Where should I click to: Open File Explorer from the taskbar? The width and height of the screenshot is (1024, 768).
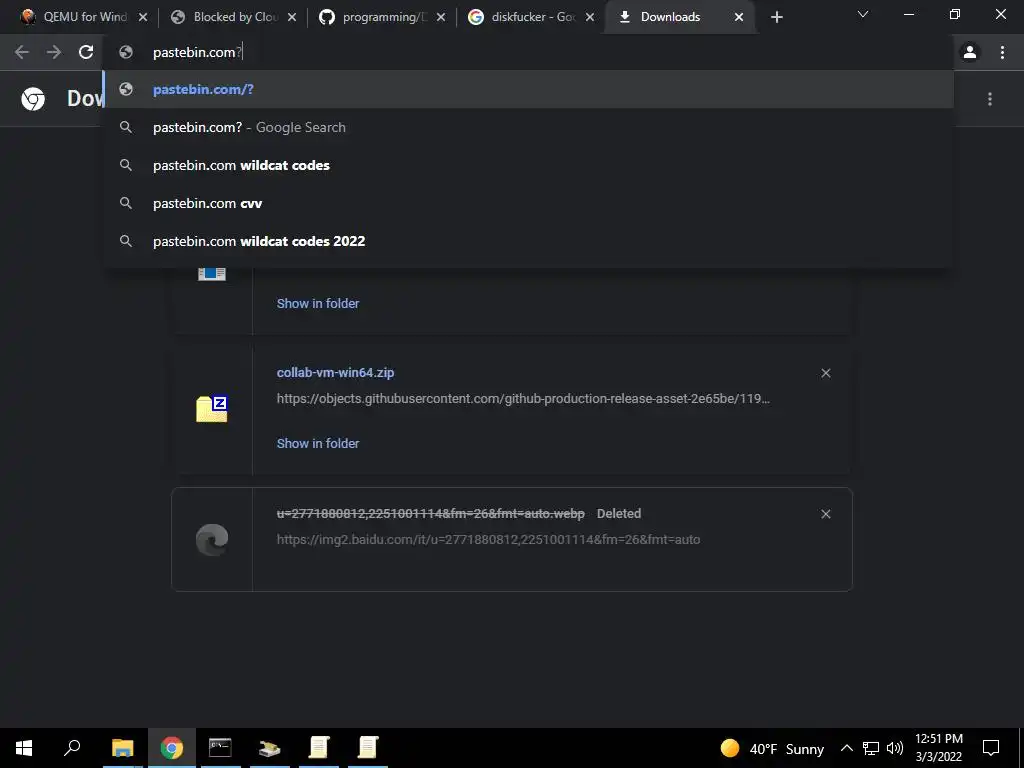122,748
